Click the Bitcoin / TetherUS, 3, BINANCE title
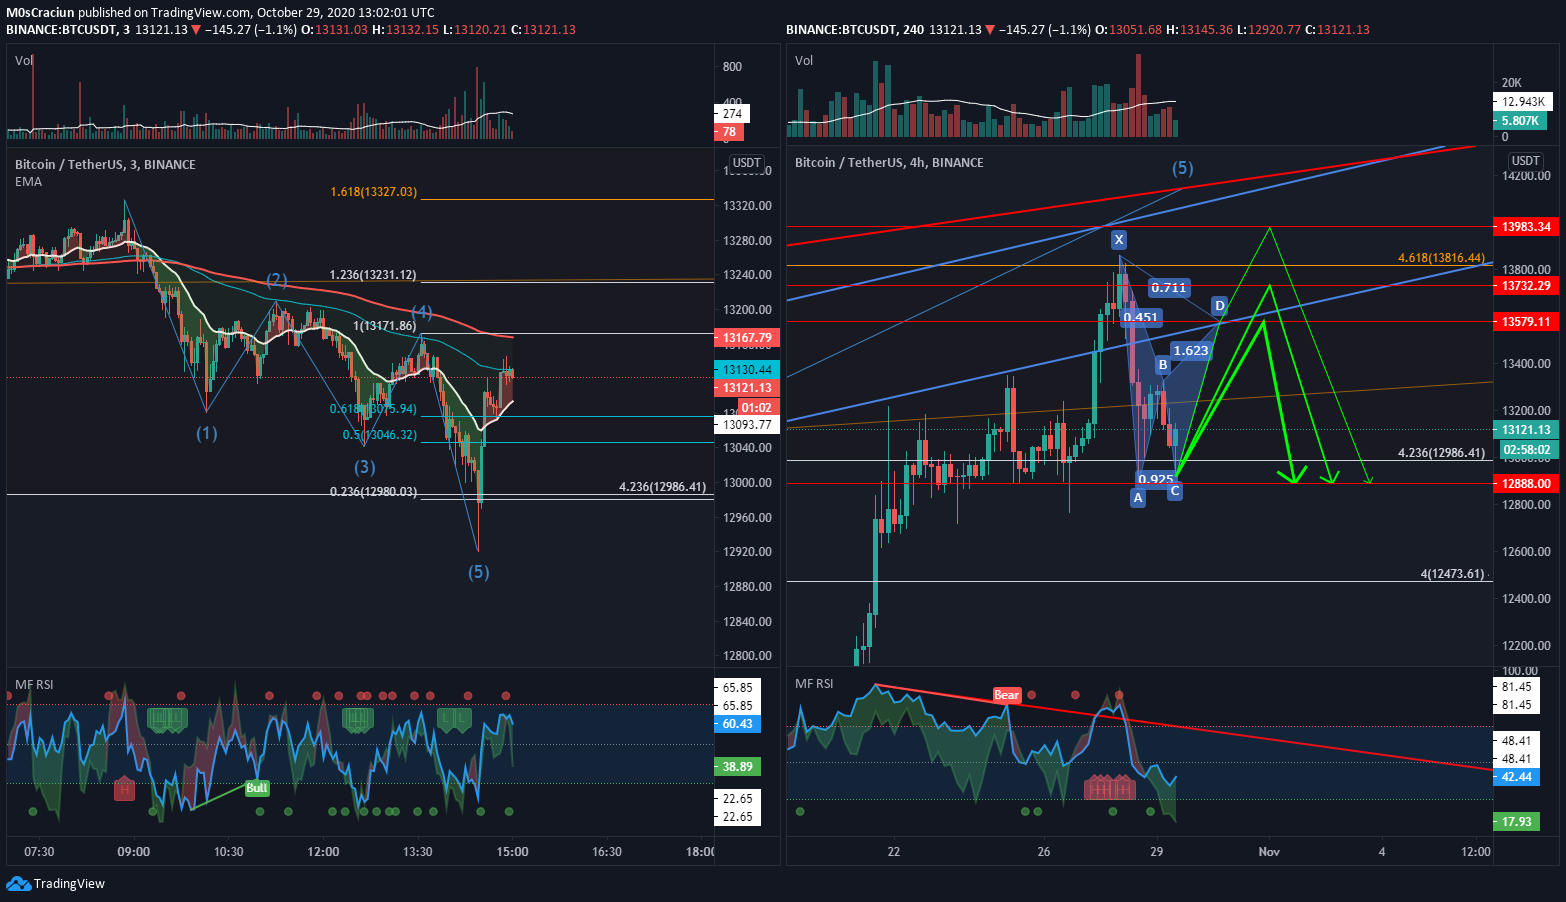Screen dimensions: 1566x902 tap(105, 165)
